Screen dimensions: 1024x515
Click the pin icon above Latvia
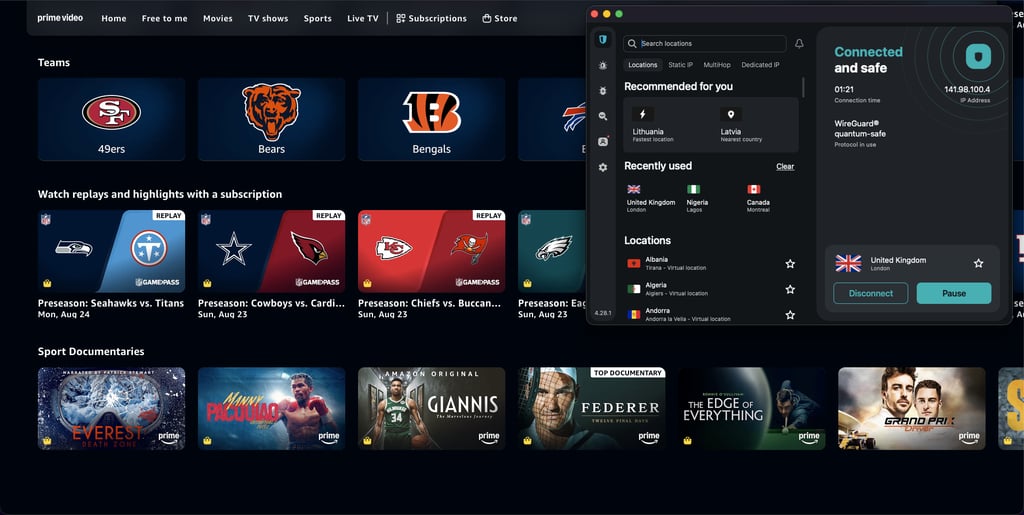[x=731, y=114]
